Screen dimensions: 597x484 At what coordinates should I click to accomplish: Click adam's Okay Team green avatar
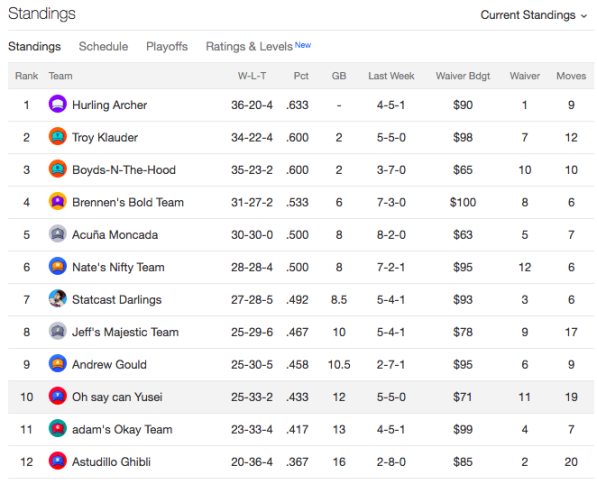(x=57, y=429)
